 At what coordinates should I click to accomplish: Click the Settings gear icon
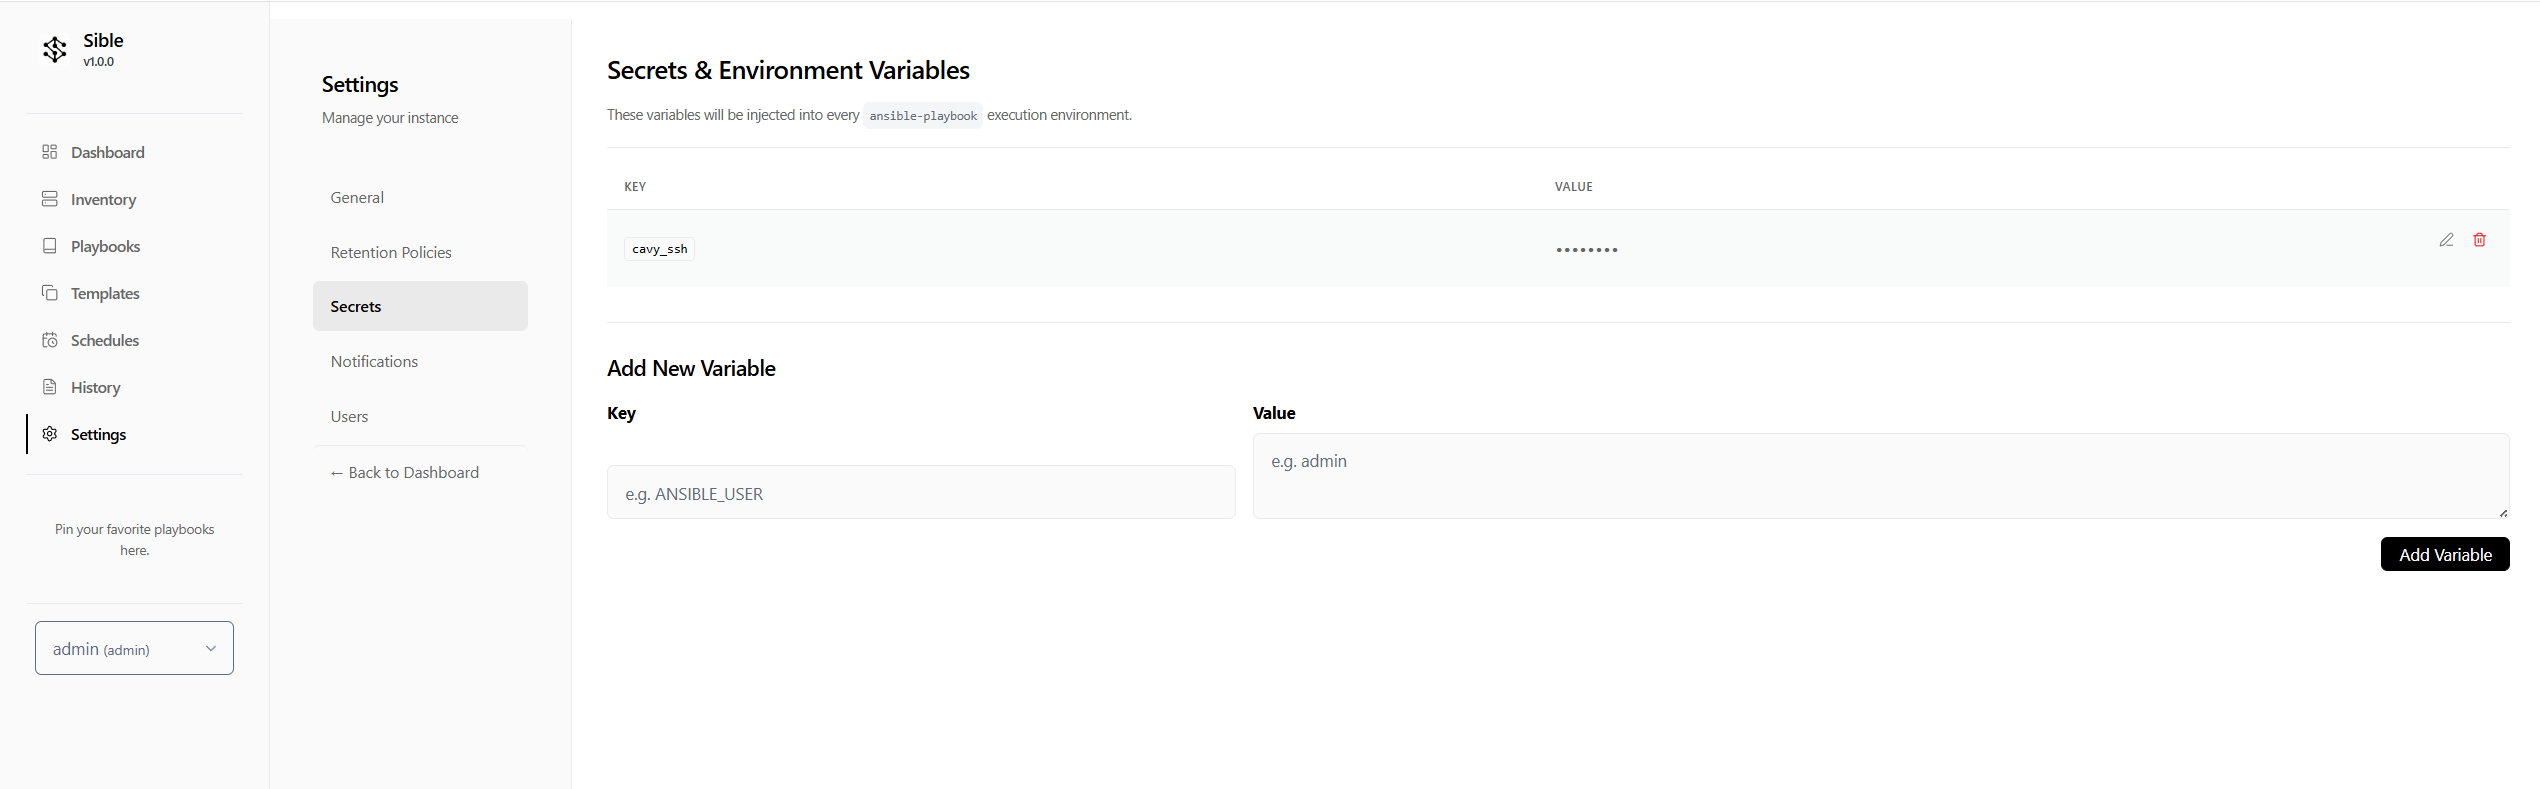tap(49, 434)
